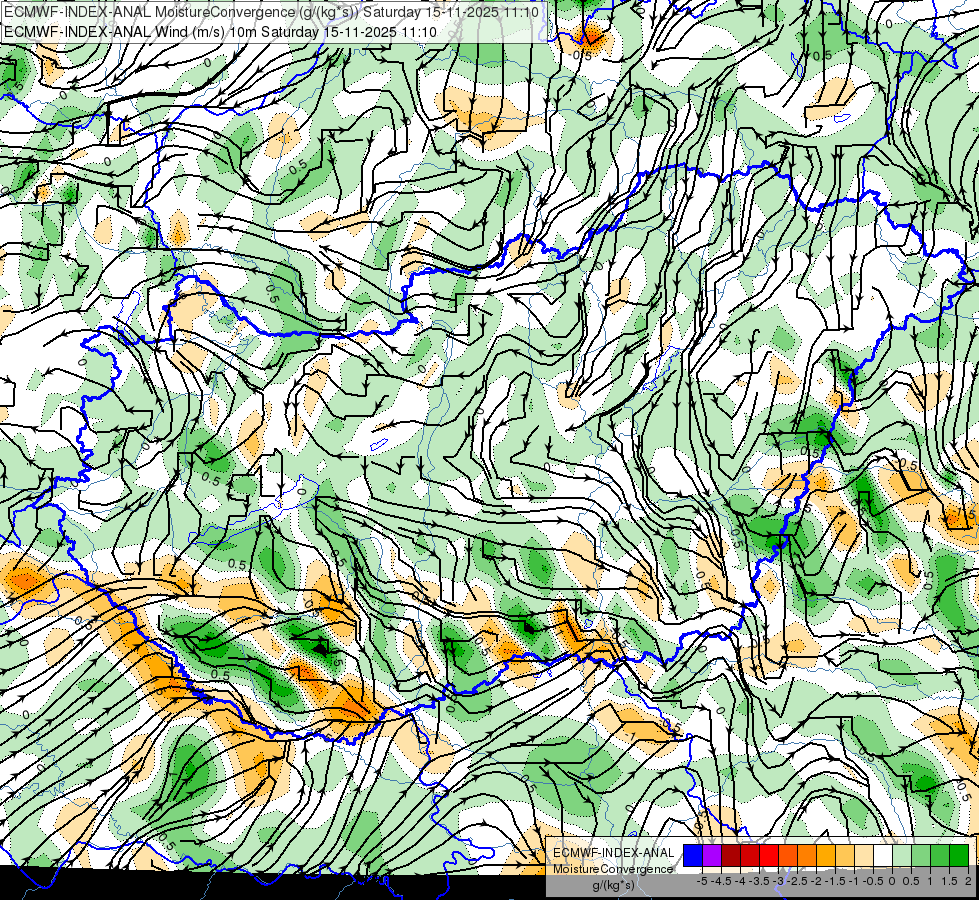Image resolution: width=979 pixels, height=900 pixels.
Task: Click the legend label ECMWF-INDEX-ANAL
Action: click(x=614, y=853)
